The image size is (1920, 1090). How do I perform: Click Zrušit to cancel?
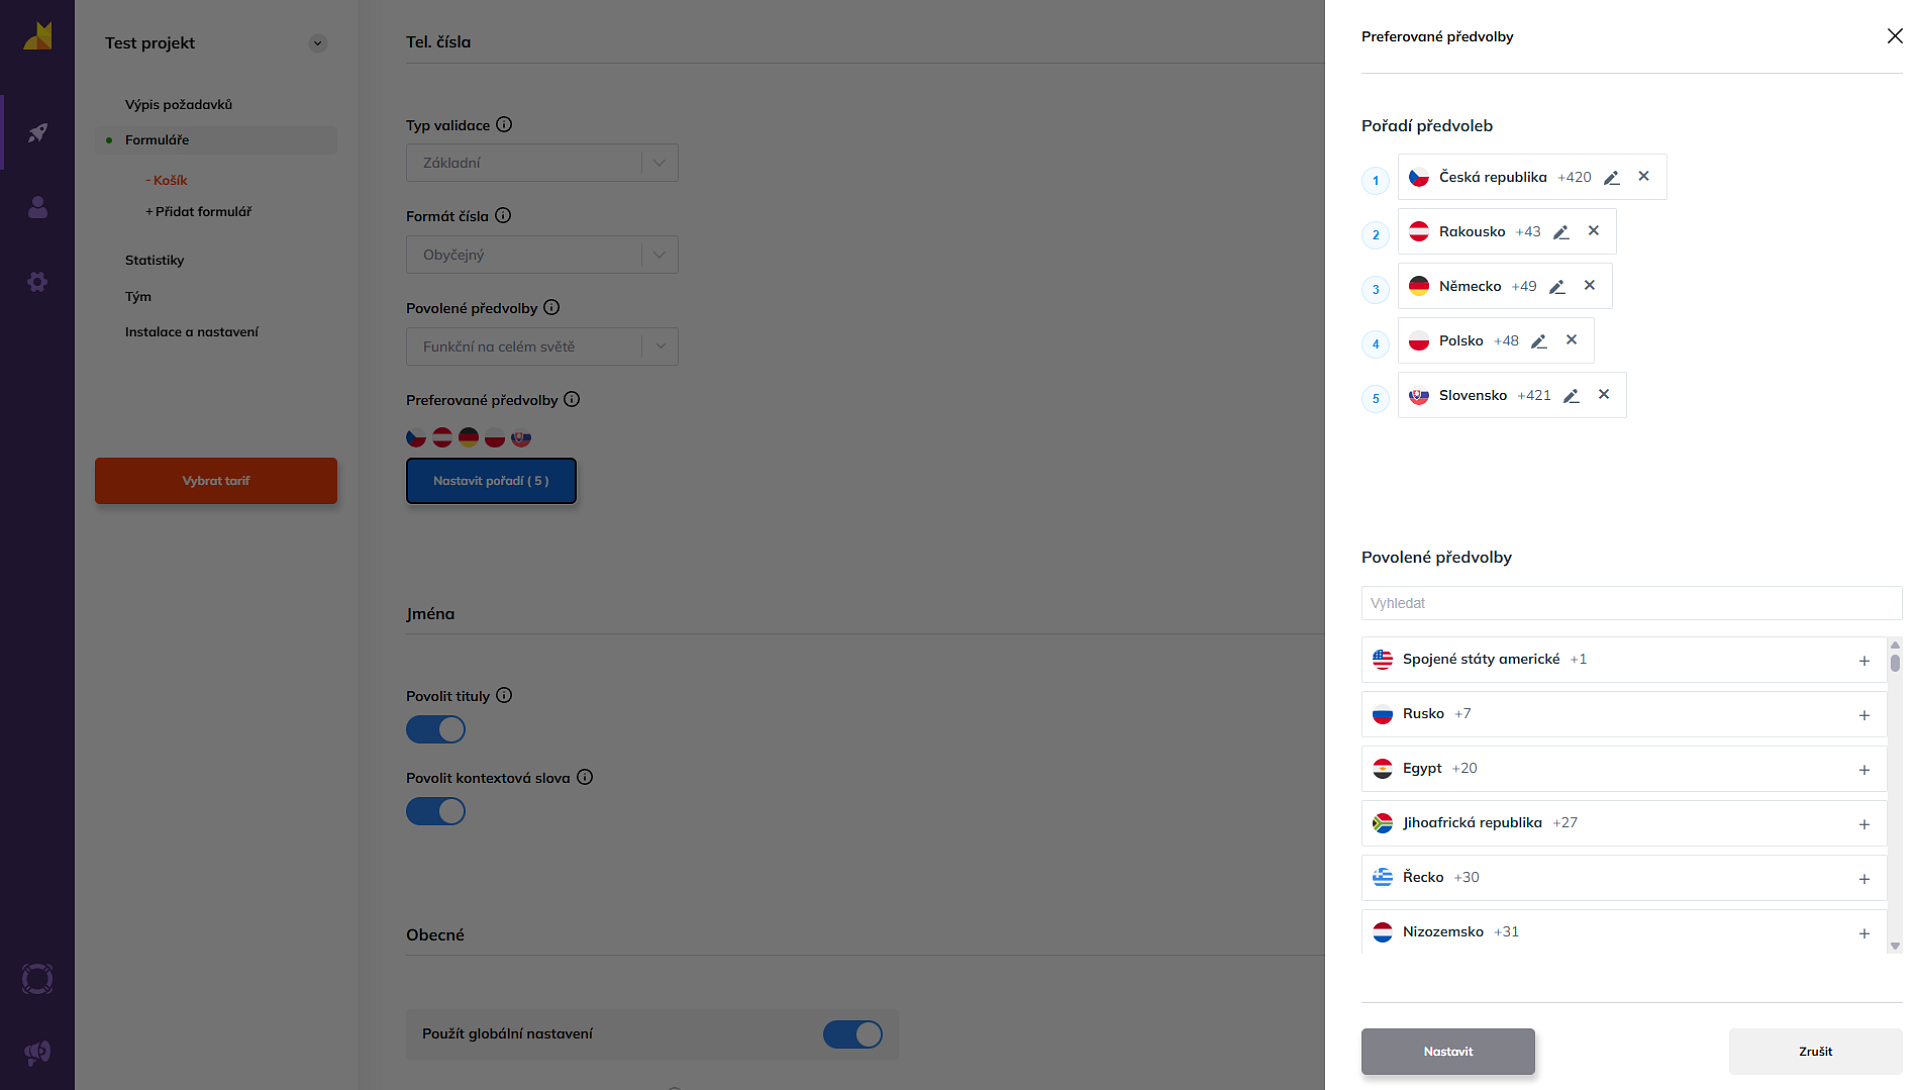(x=1815, y=1052)
